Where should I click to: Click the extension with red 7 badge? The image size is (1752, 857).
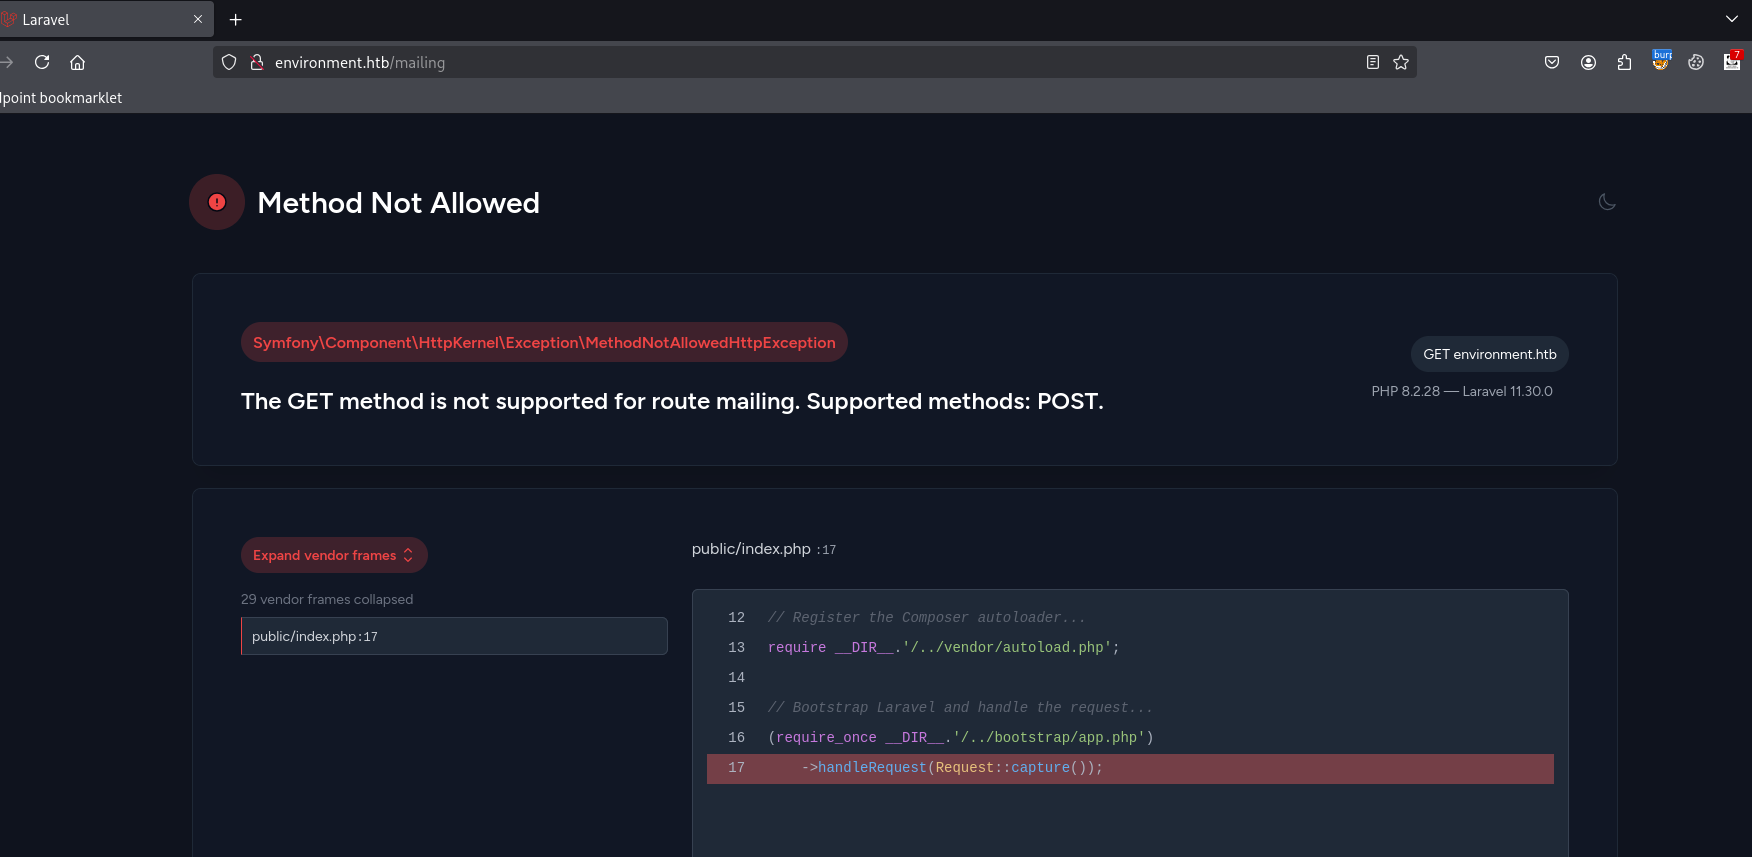[x=1732, y=62]
